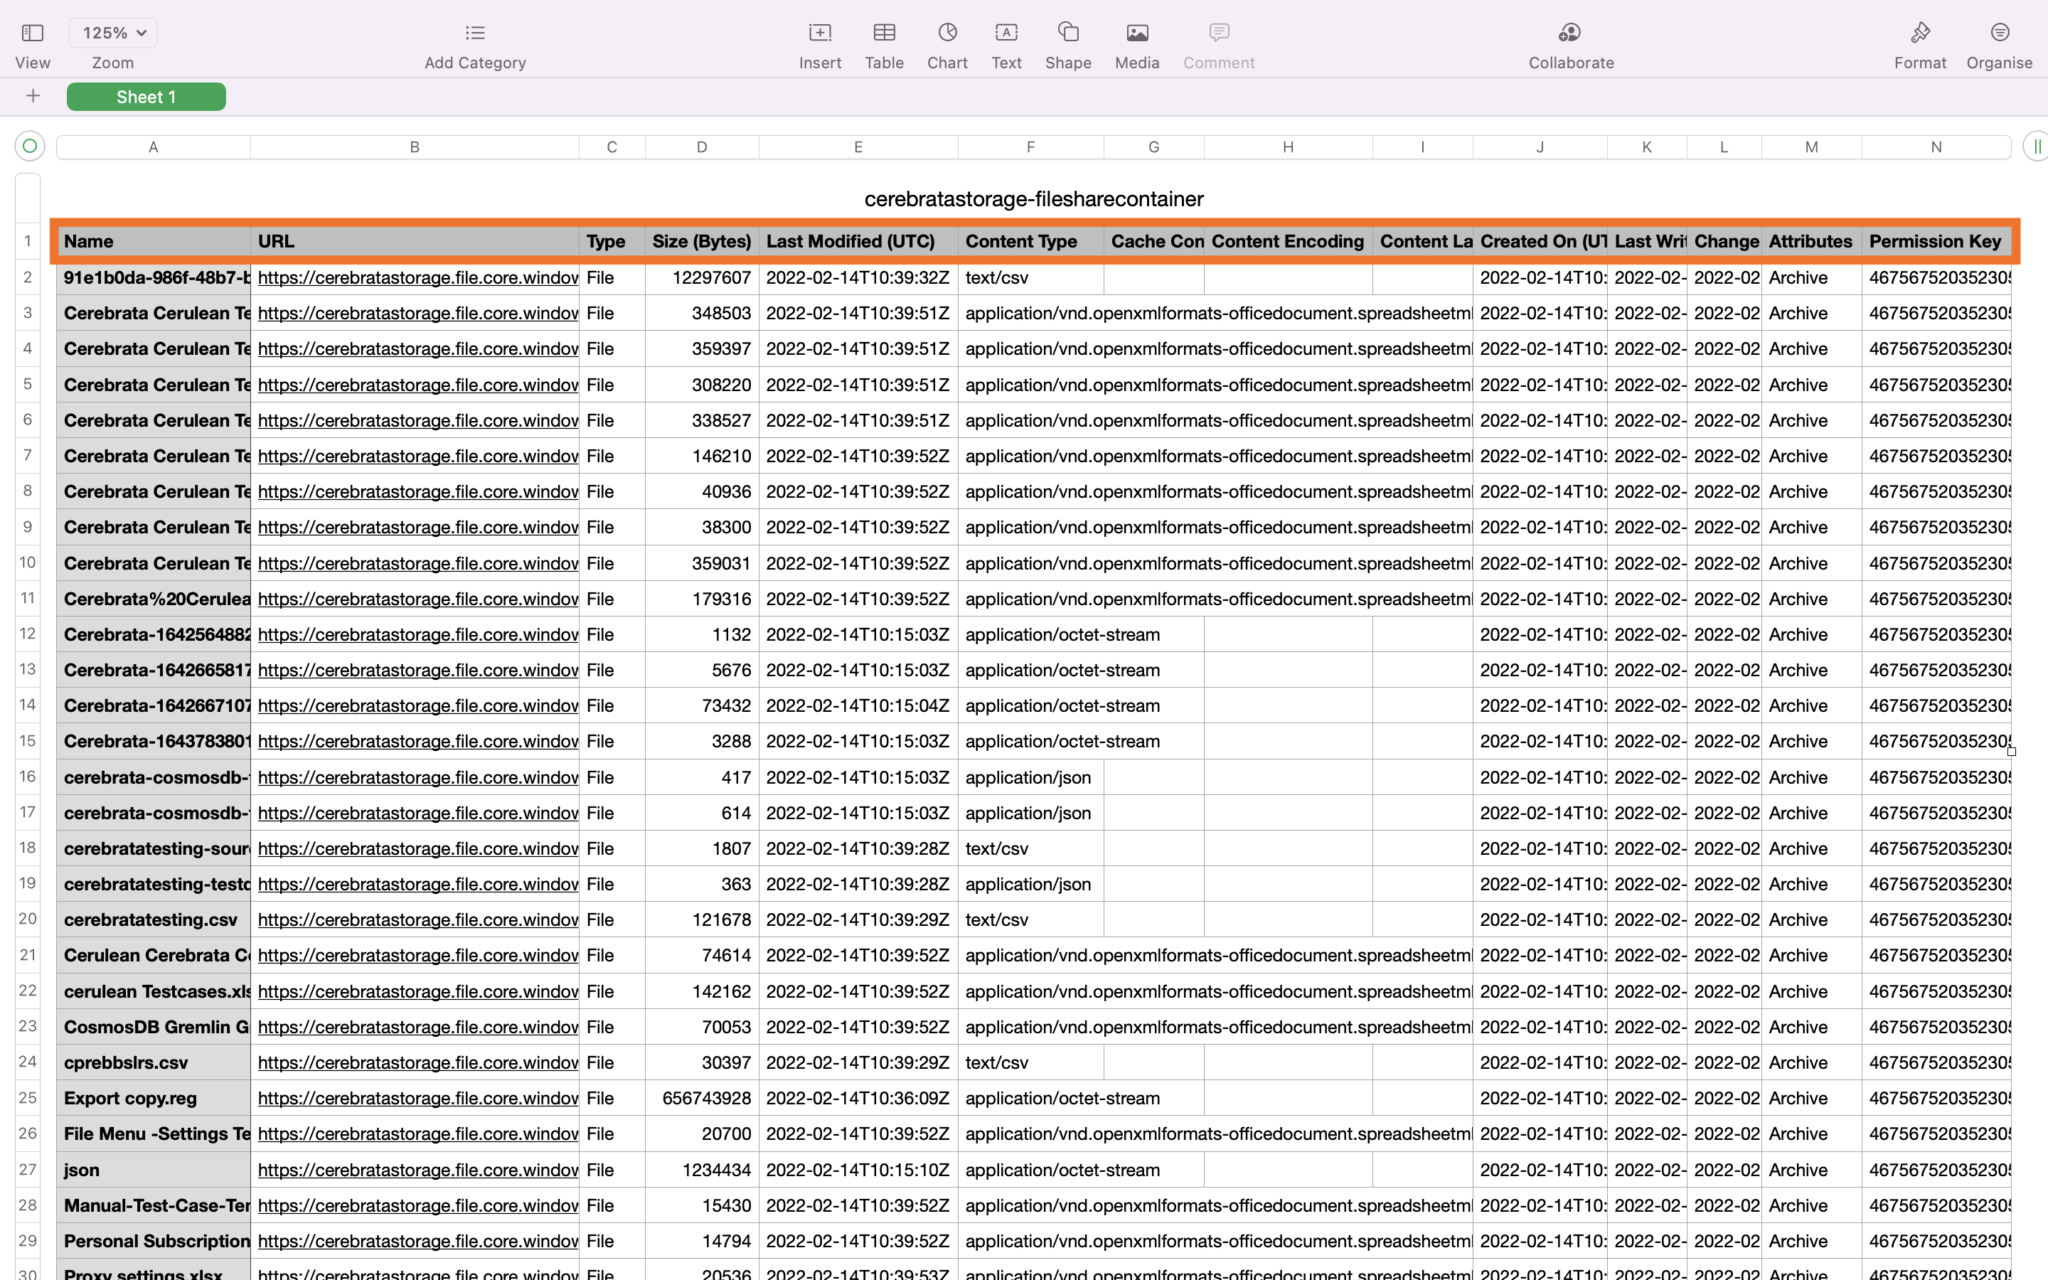This screenshot has height=1280, width=2048.
Task: Click the name cell cprebbslrs.csv
Action: [153, 1063]
